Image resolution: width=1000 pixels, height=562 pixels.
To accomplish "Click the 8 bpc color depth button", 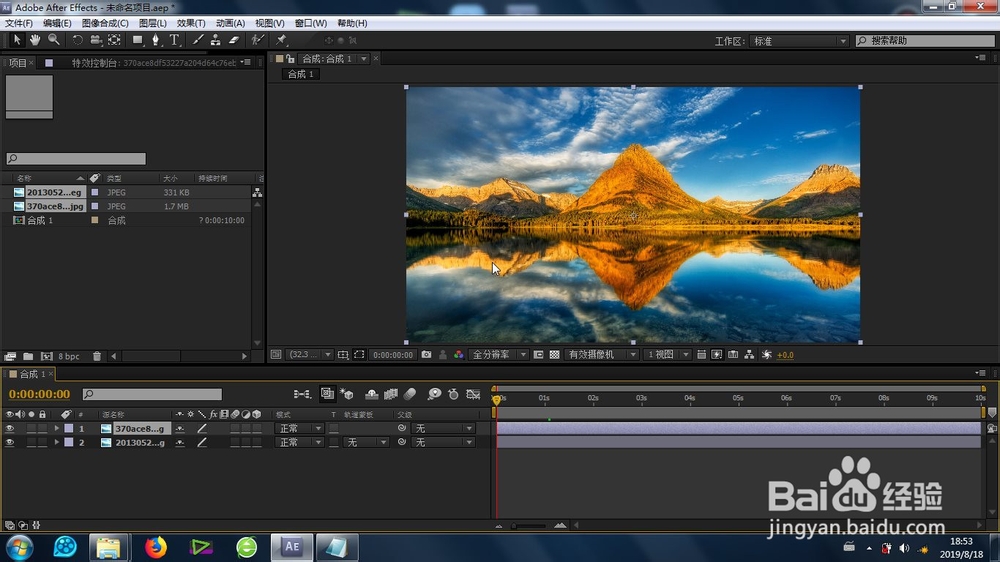I will (x=69, y=356).
